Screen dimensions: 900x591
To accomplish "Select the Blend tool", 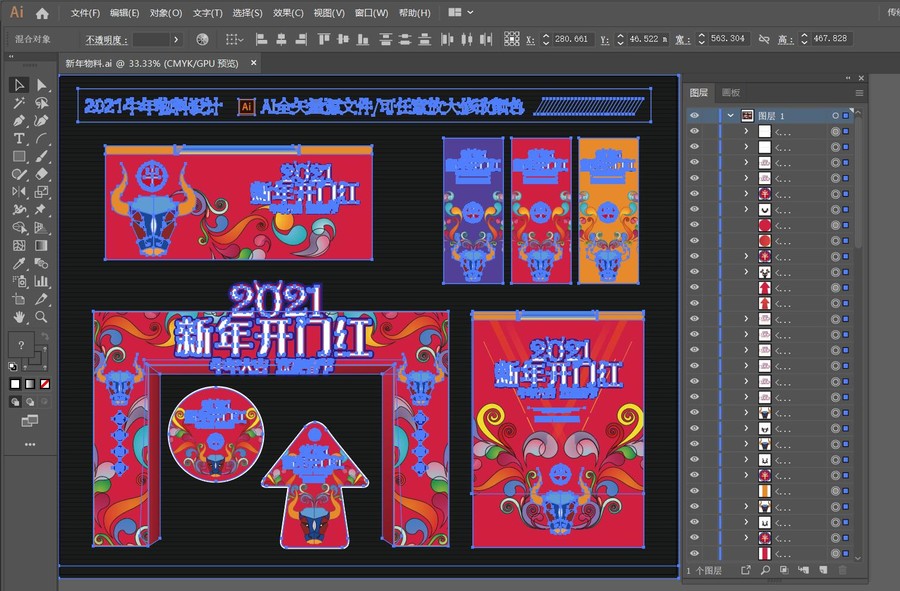I will 41,263.
